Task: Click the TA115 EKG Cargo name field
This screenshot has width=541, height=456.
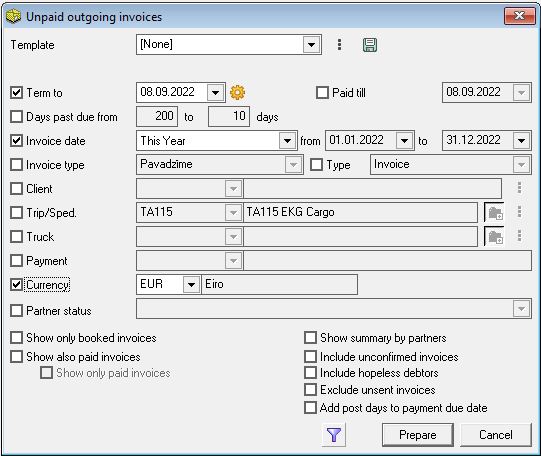Action: pyautogui.click(x=360, y=212)
